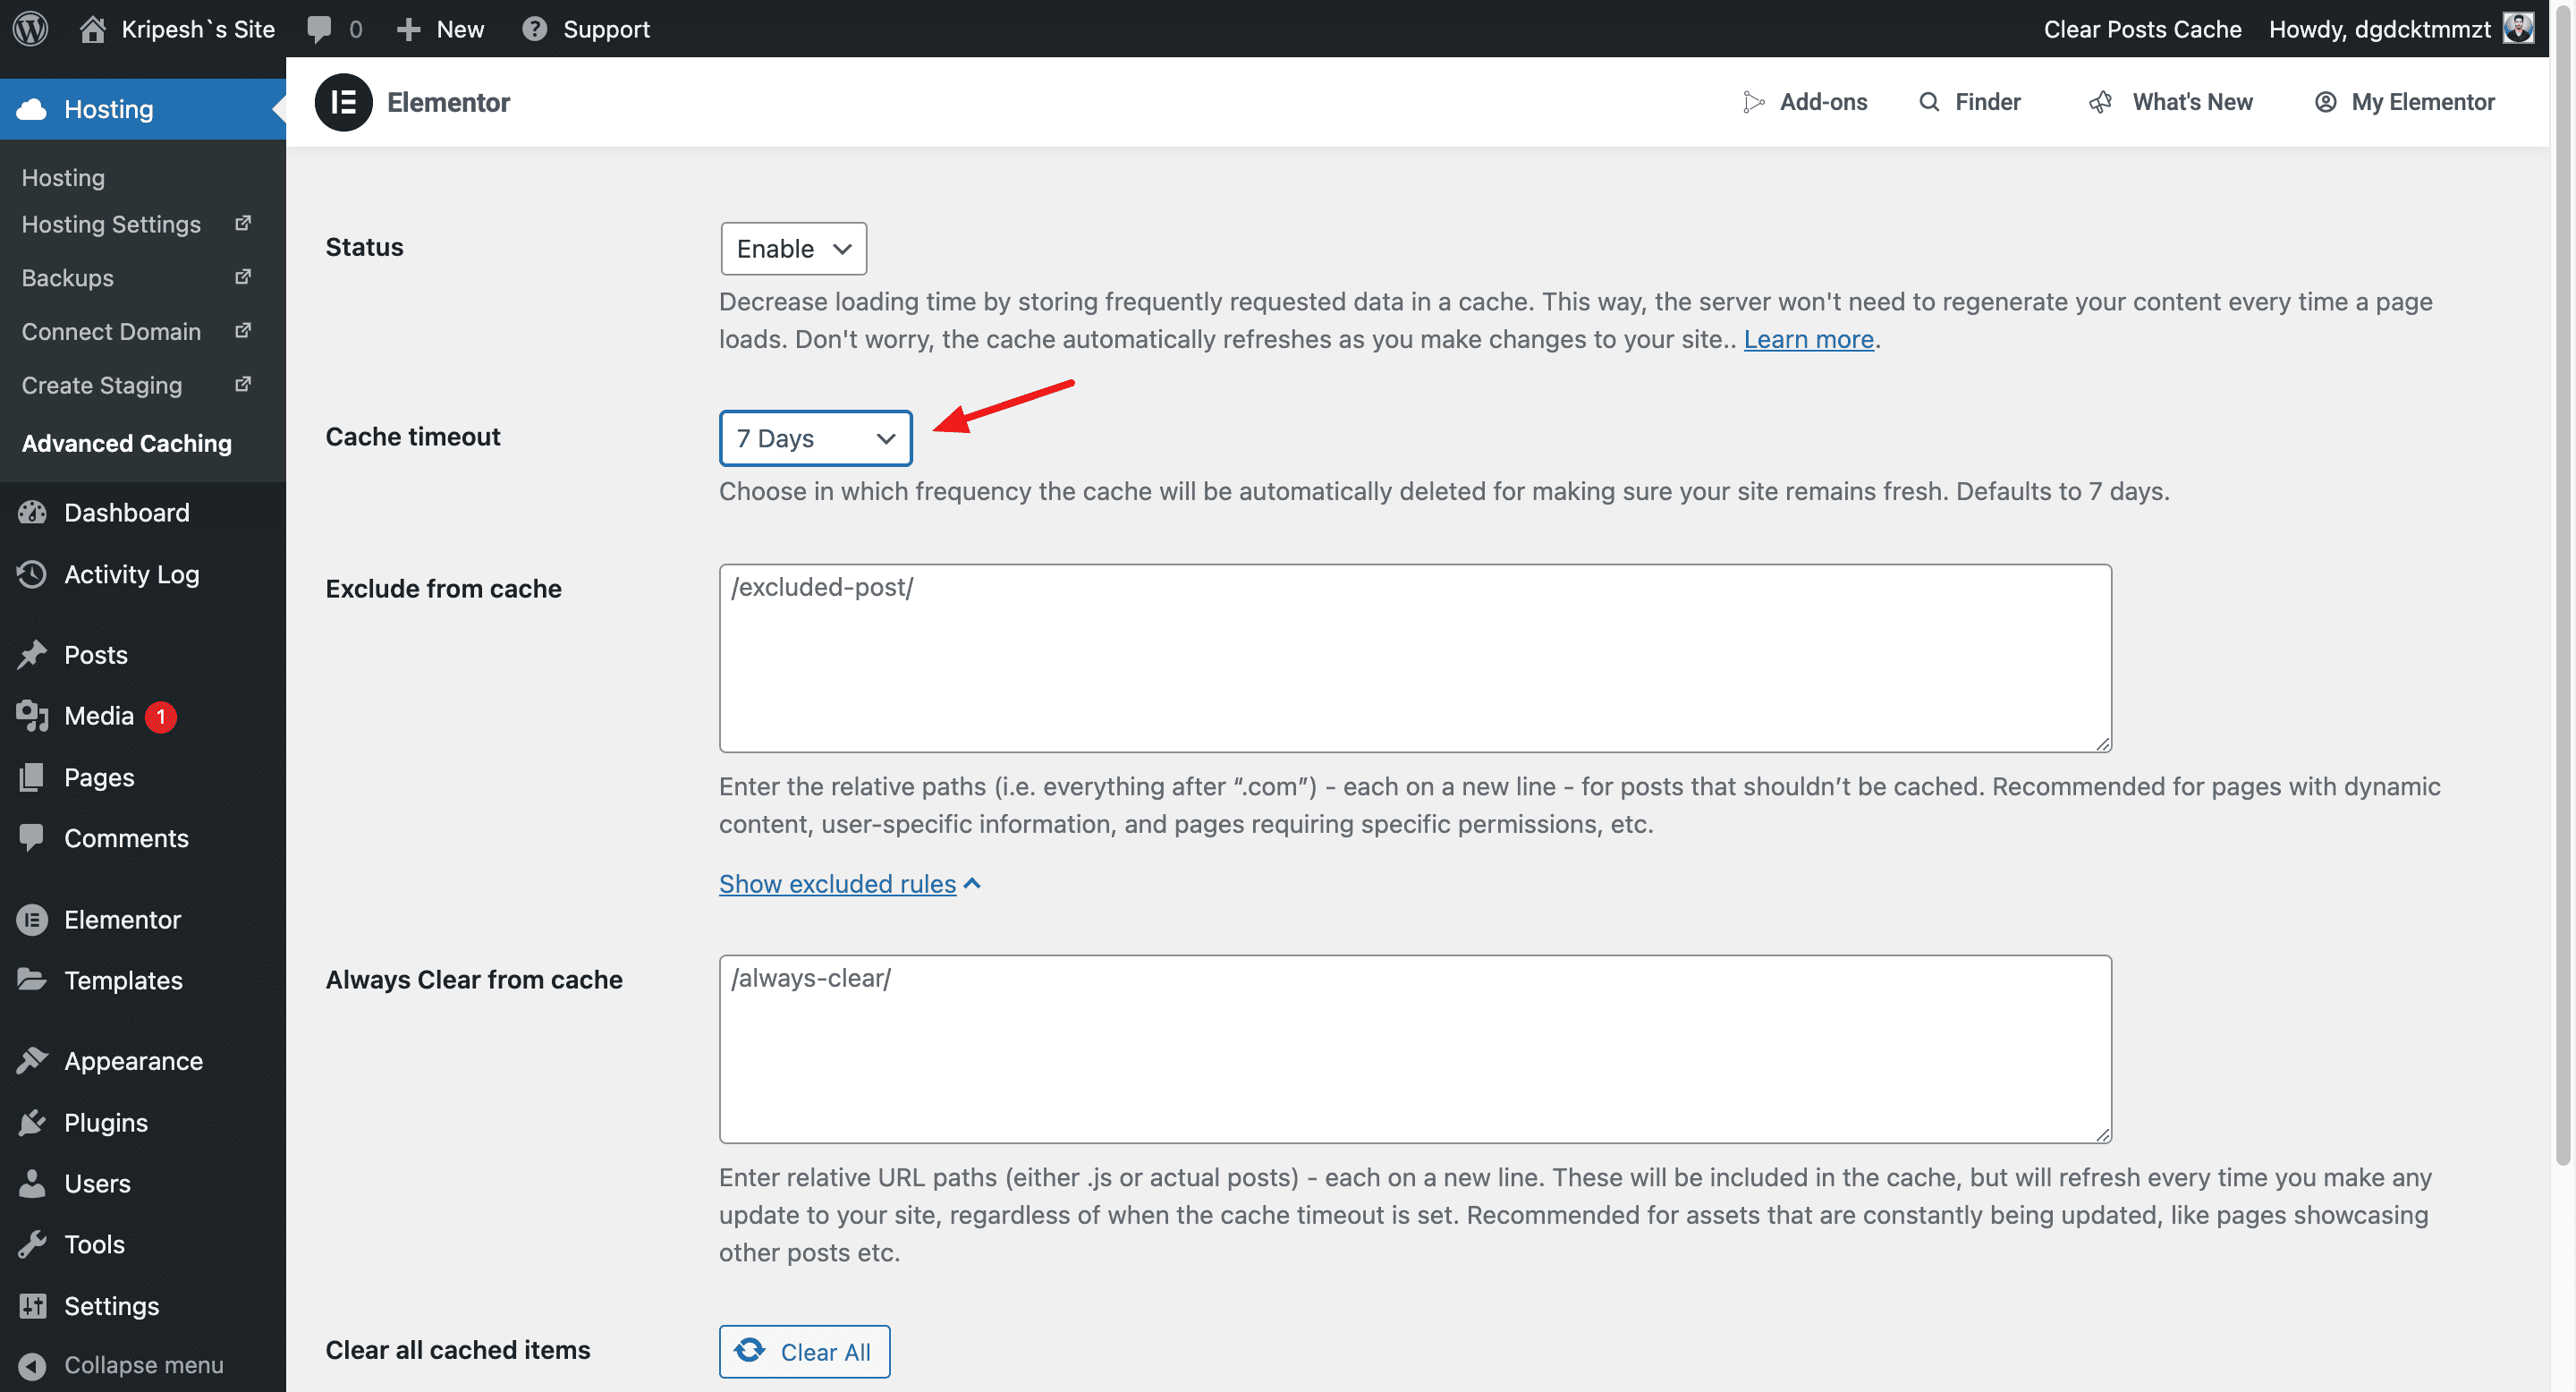
Task: Go to the Activity Log menu
Action: (131, 574)
